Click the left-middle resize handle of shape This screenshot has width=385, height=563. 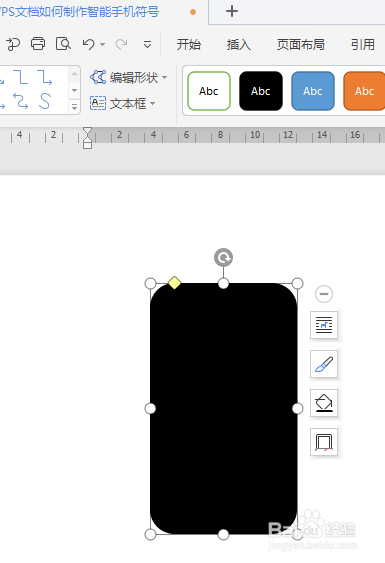(150, 408)
